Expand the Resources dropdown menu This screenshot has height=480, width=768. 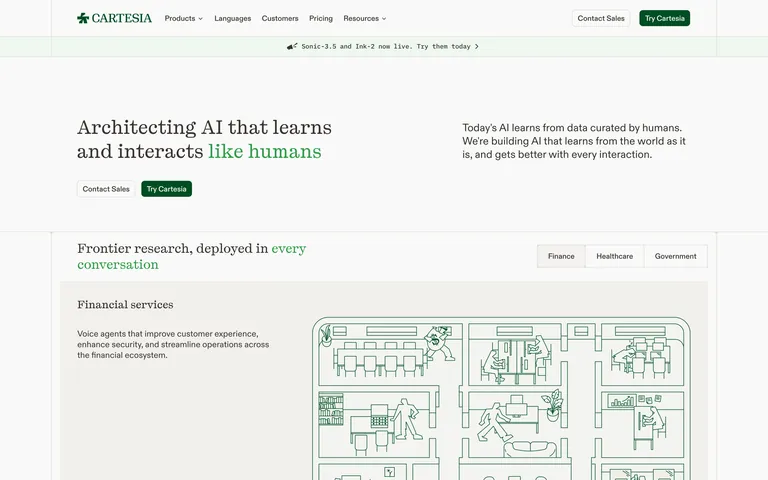pyautogui.click(x=365, y=18)
